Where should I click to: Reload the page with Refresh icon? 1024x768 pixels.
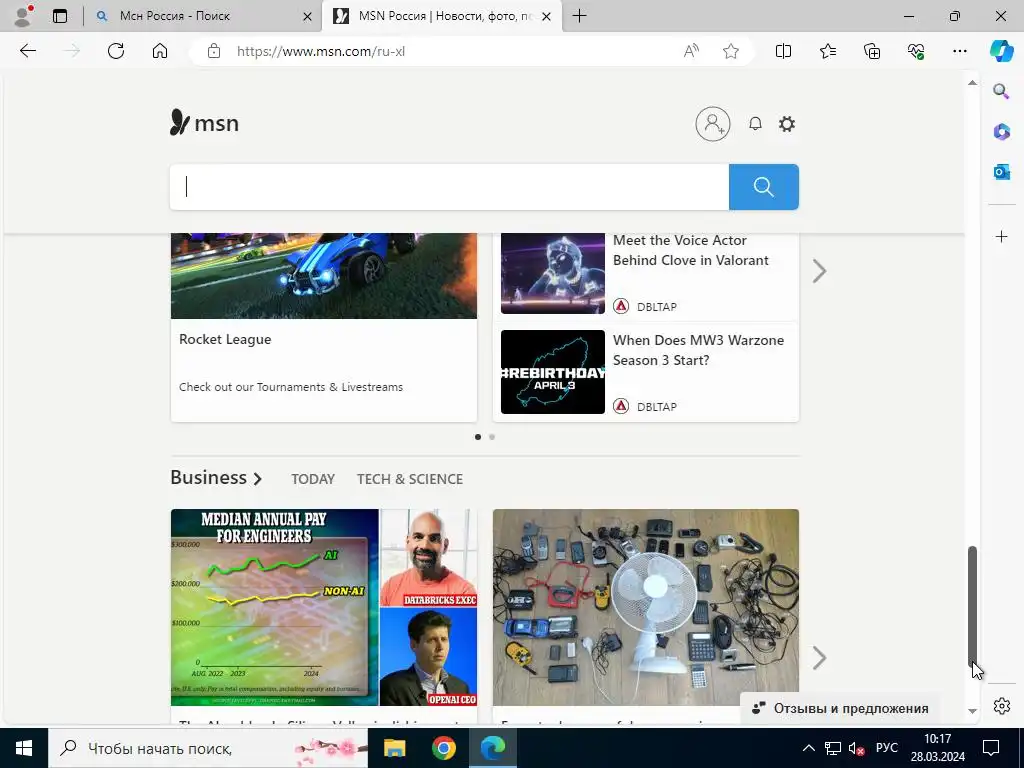point(116,51)
